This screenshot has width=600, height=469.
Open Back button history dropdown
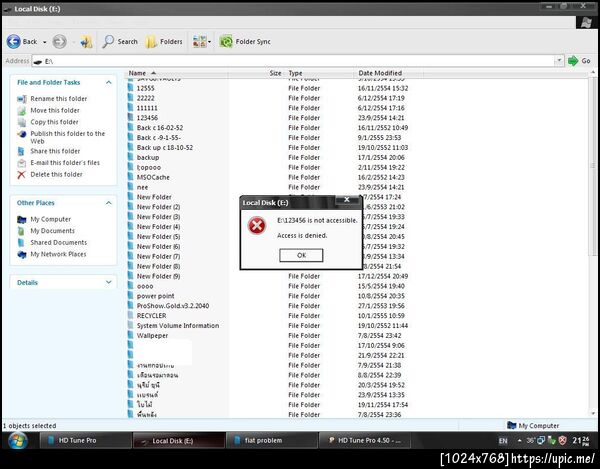44,42
